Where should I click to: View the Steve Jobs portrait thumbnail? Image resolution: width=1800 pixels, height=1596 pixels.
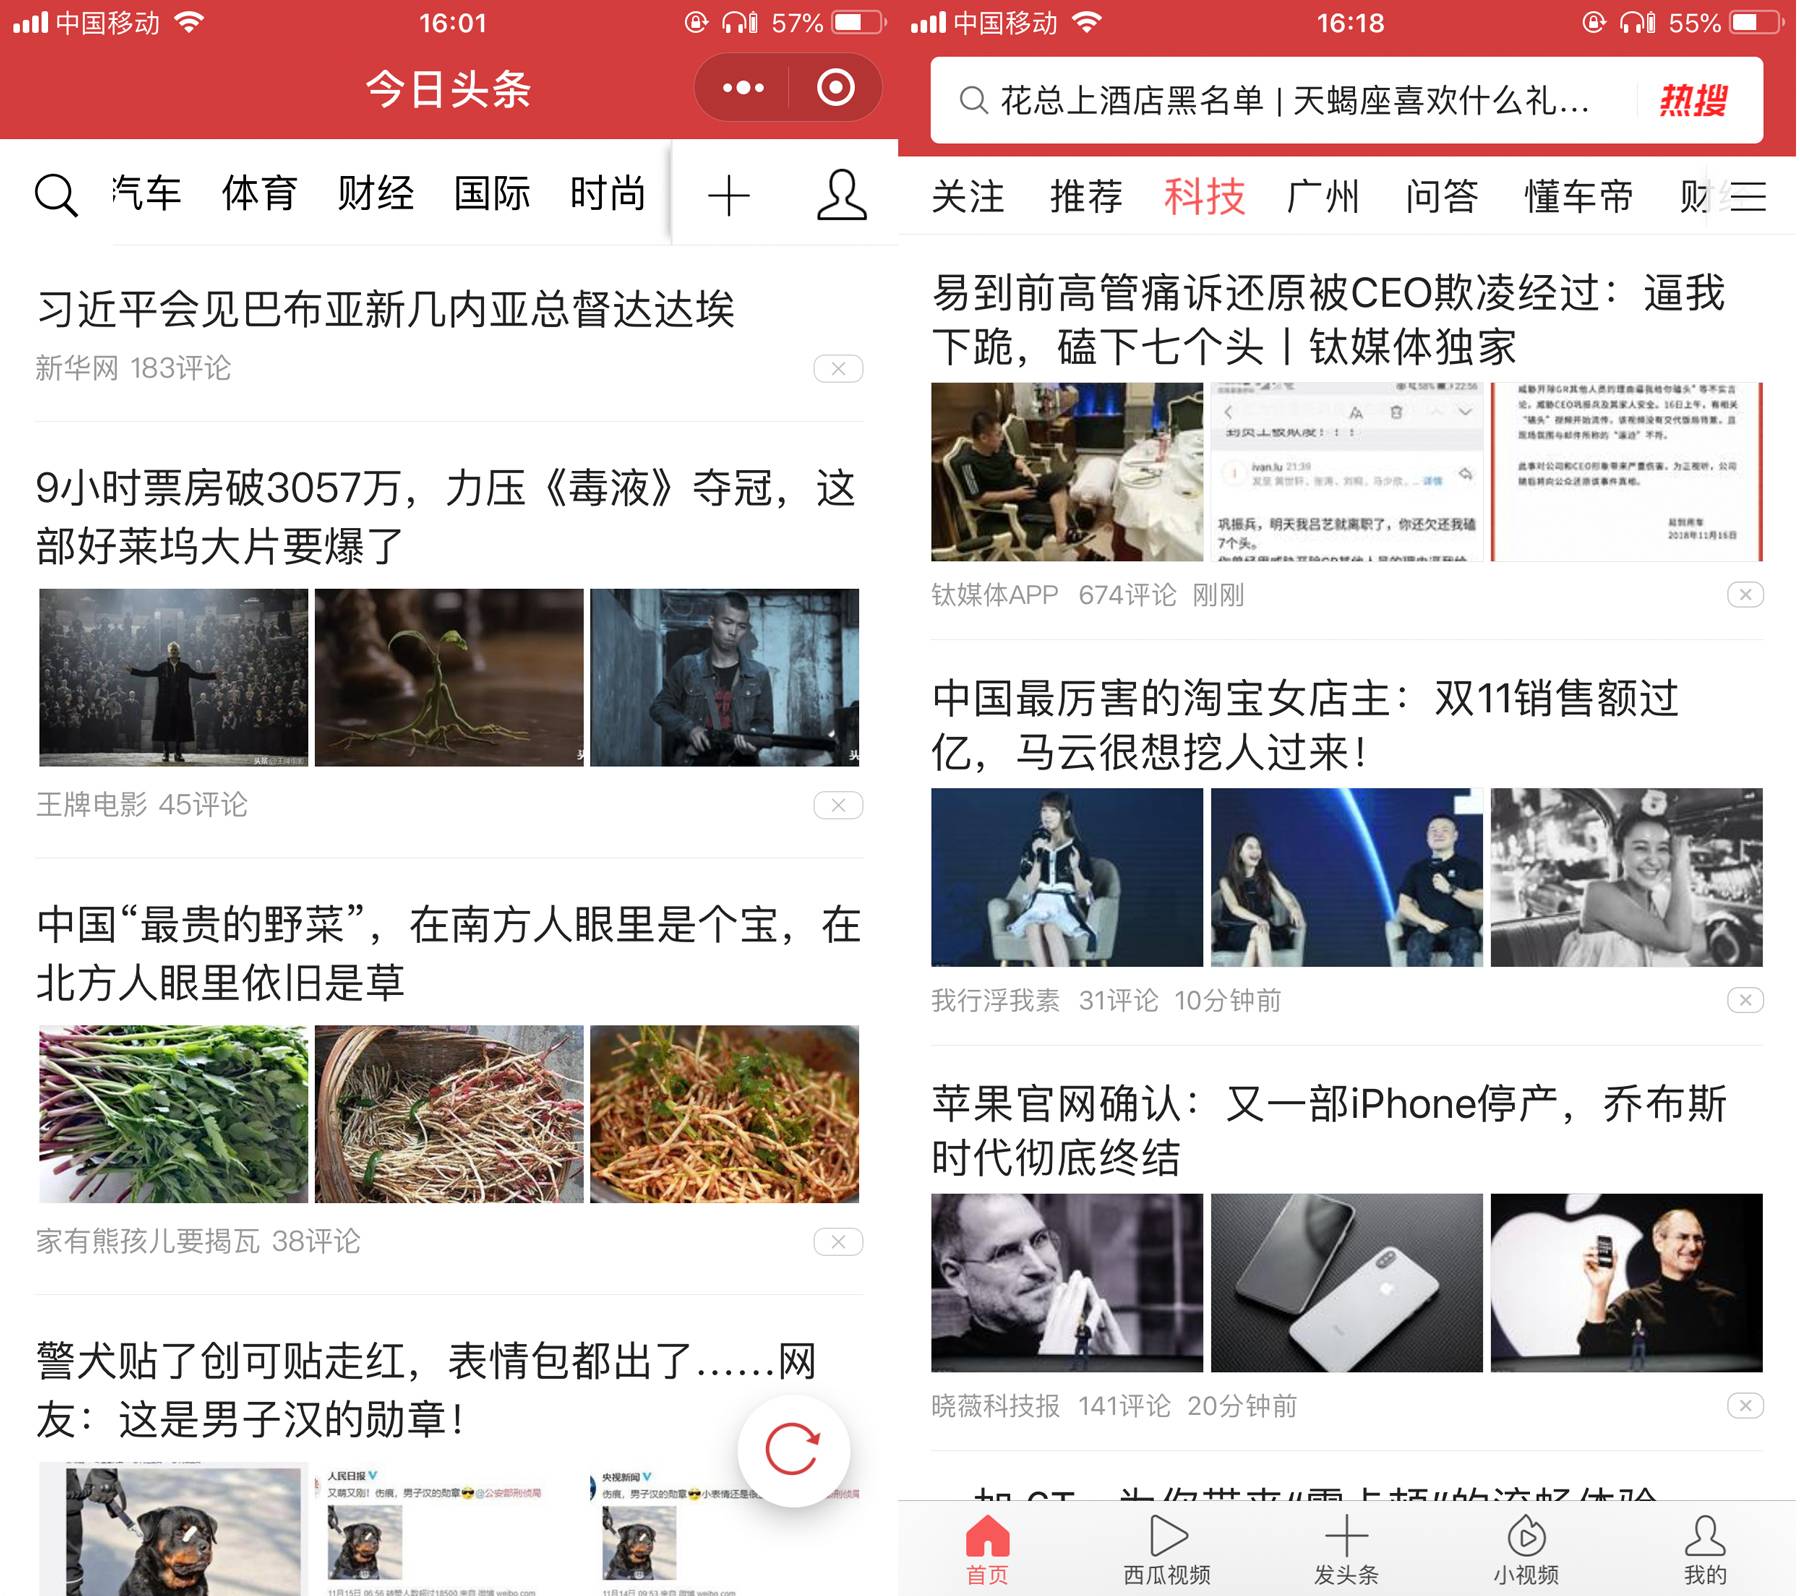[x=1067, y=1283]
